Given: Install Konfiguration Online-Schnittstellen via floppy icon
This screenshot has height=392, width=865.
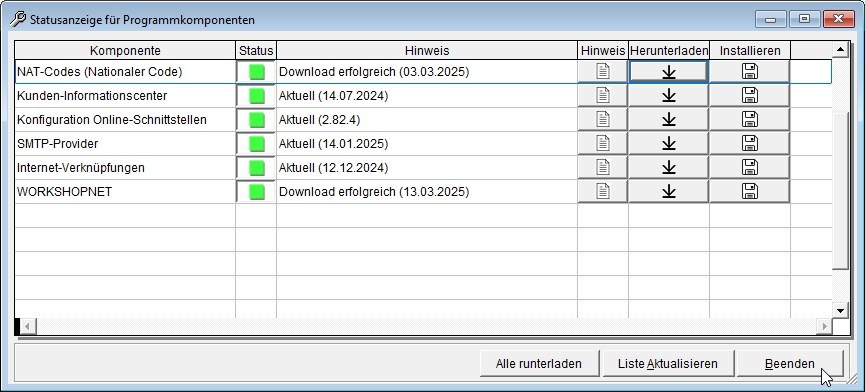Looking at the screenshot, I should coord(750,119).
